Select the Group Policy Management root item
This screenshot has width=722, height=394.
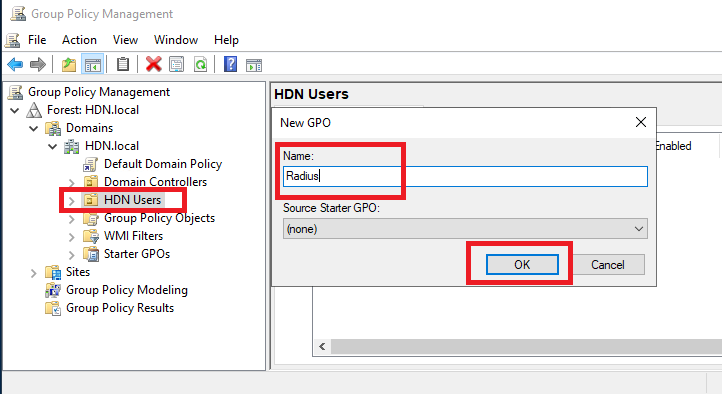click(x=99, y=92)
